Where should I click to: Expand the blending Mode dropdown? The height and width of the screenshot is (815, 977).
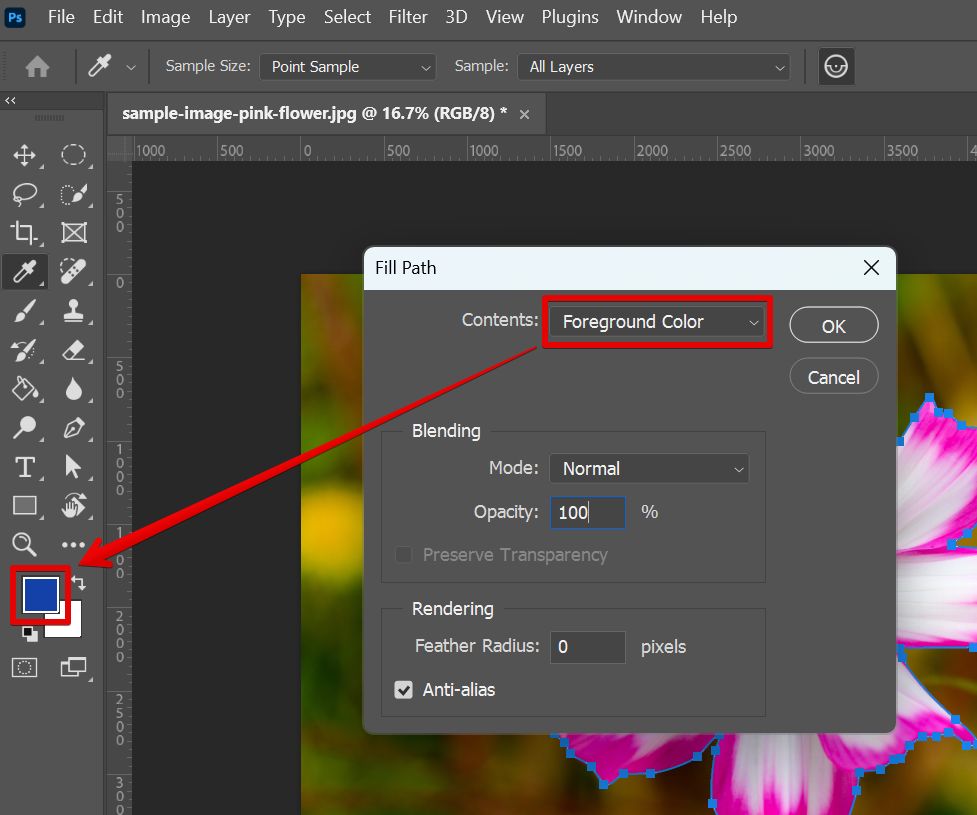tap(649, 469)
